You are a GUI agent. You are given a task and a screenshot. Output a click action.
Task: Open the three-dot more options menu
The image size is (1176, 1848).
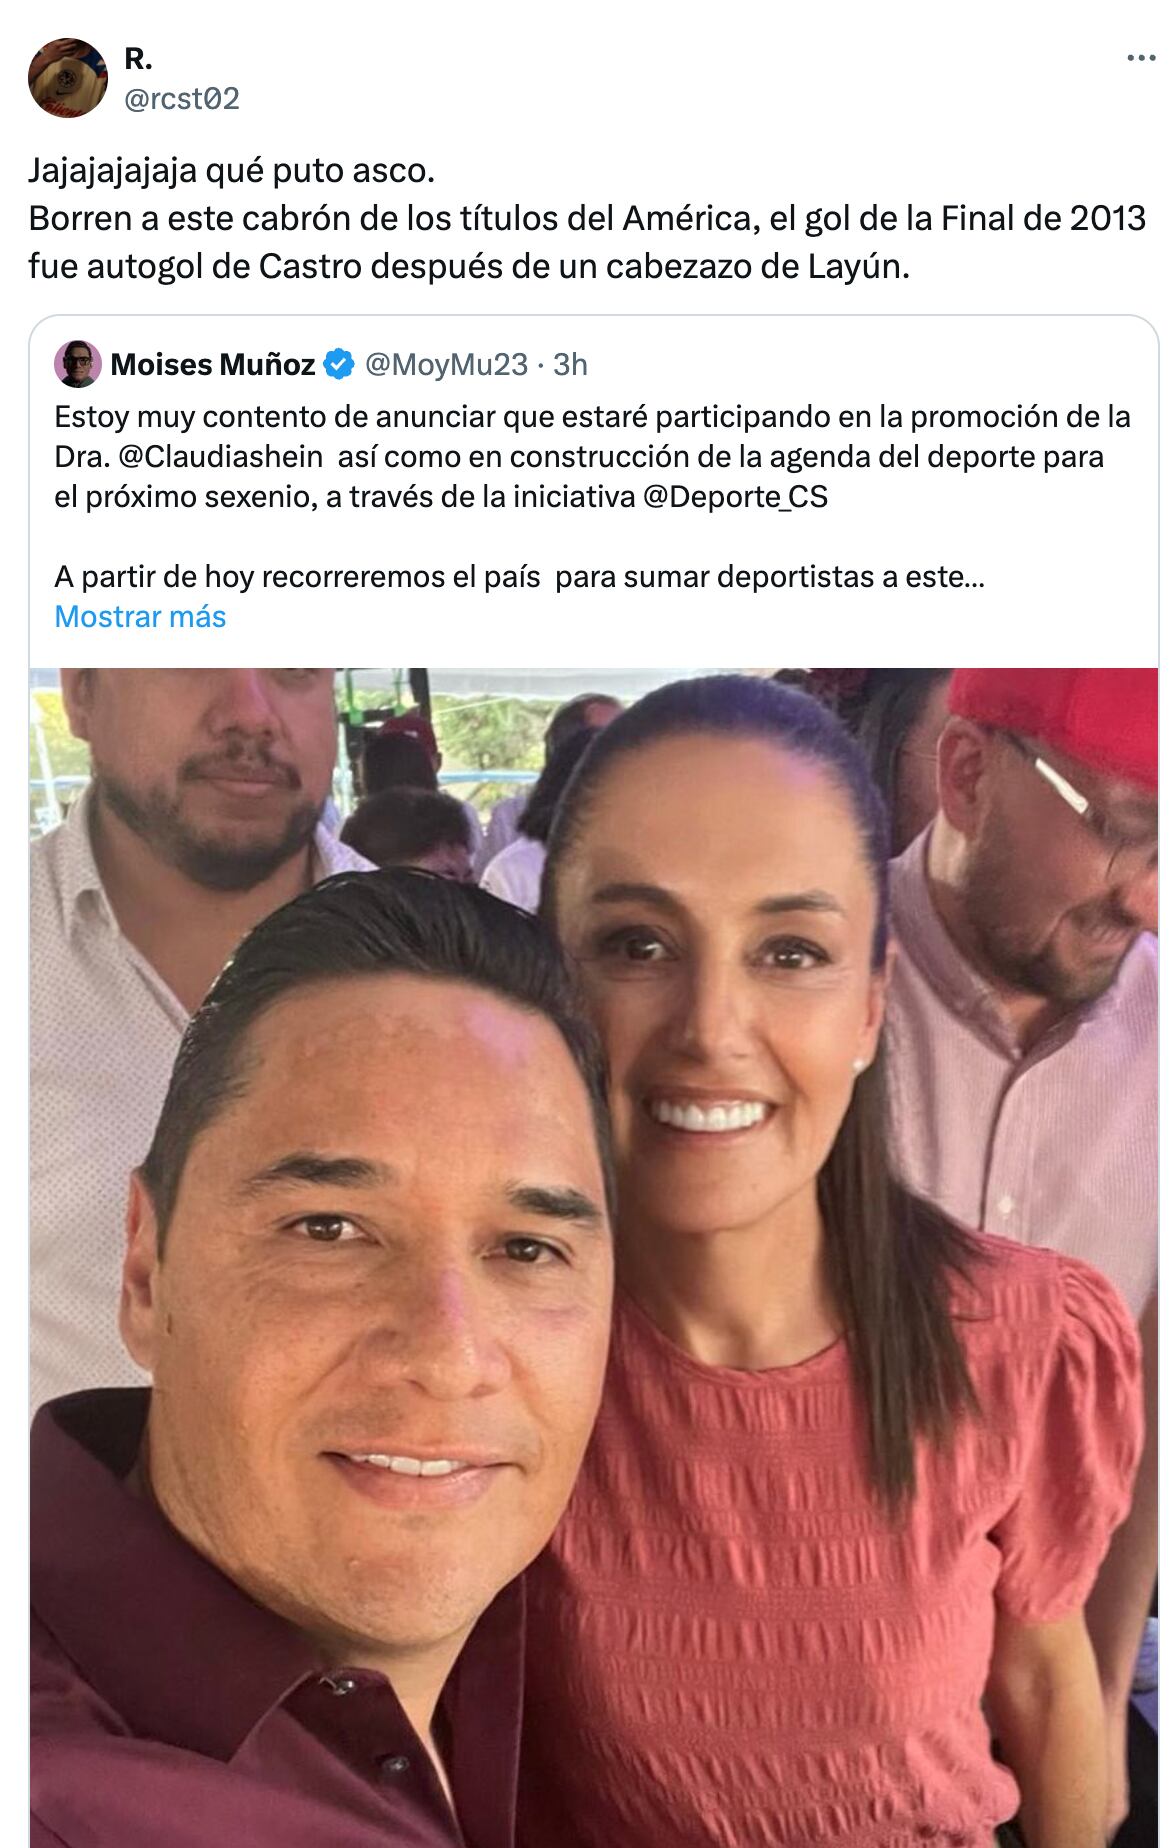pos(1141,59)
